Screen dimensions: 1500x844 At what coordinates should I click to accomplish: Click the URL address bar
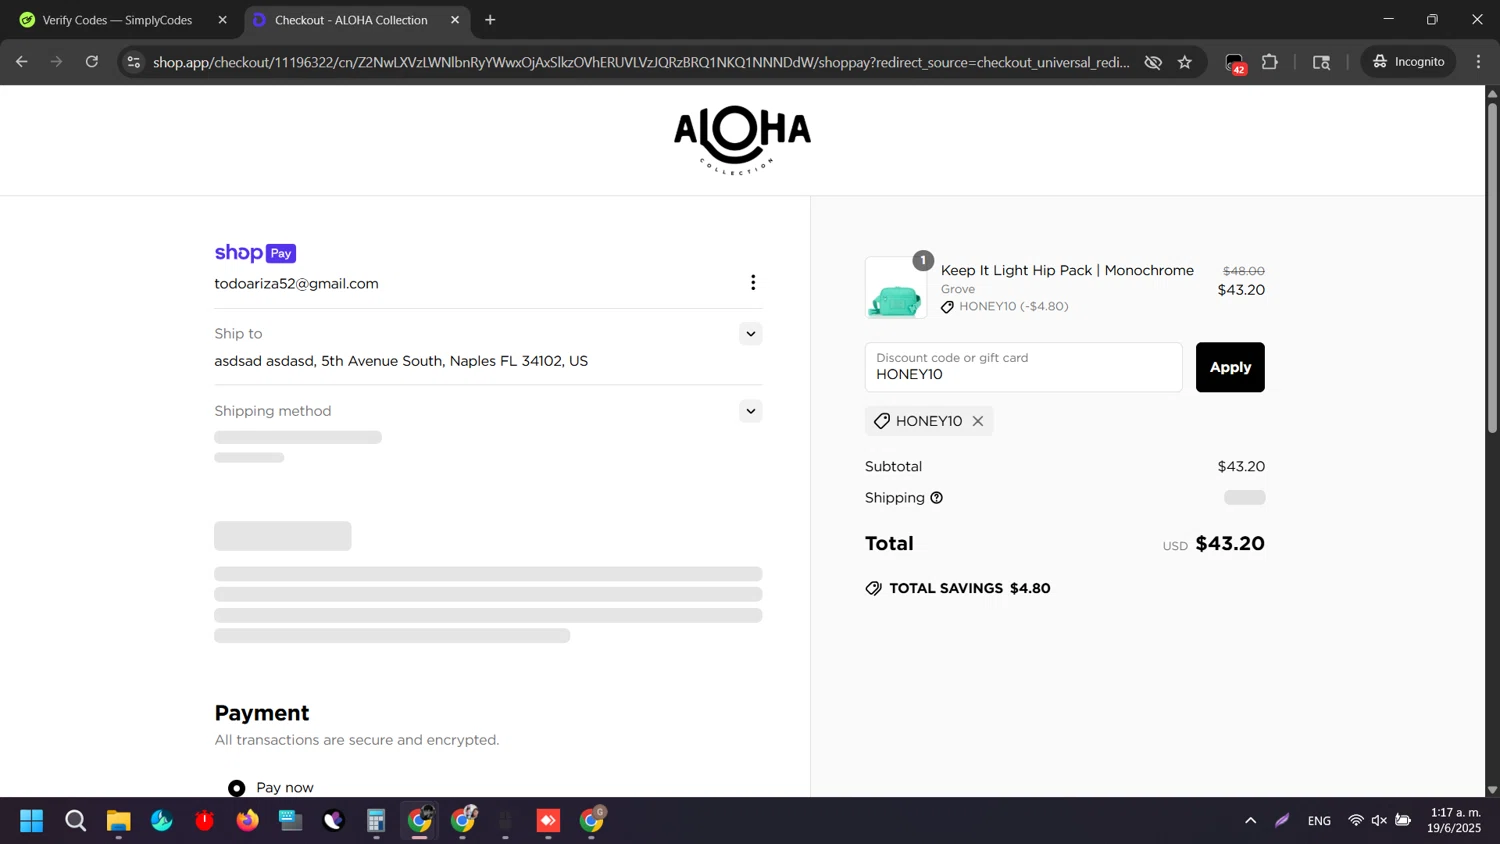pyautogui.click(x=640, y=62)
